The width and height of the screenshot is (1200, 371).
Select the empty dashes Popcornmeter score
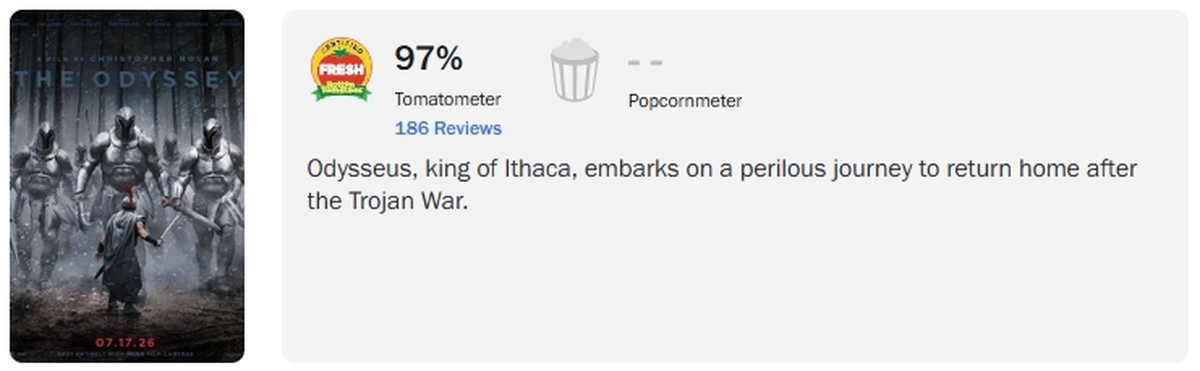point(645,61)
